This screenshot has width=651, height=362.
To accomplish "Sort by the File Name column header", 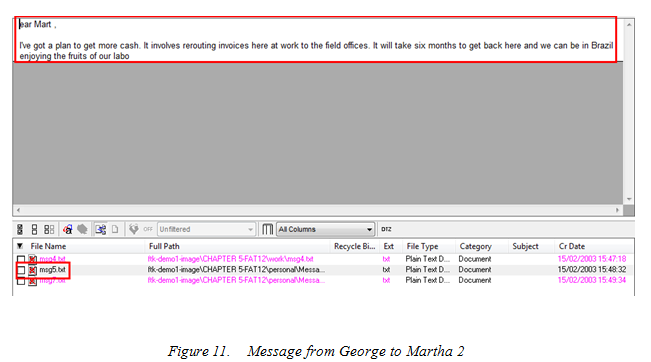I will click(x=48, y=246).
